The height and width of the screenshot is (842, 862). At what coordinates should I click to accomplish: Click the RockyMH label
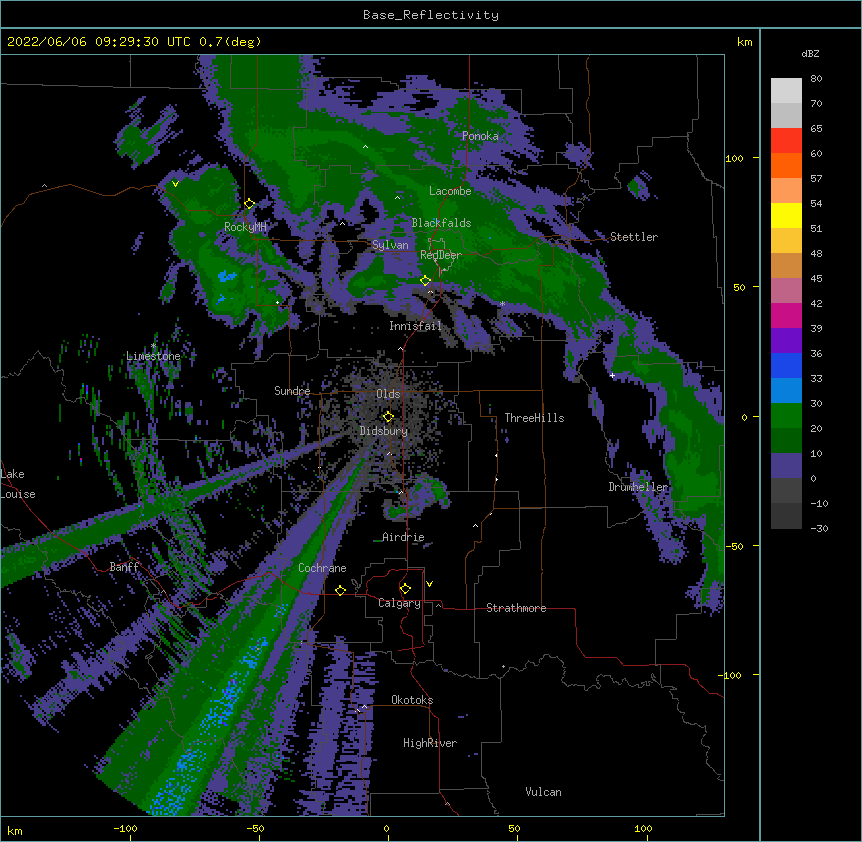pos(245,227)
